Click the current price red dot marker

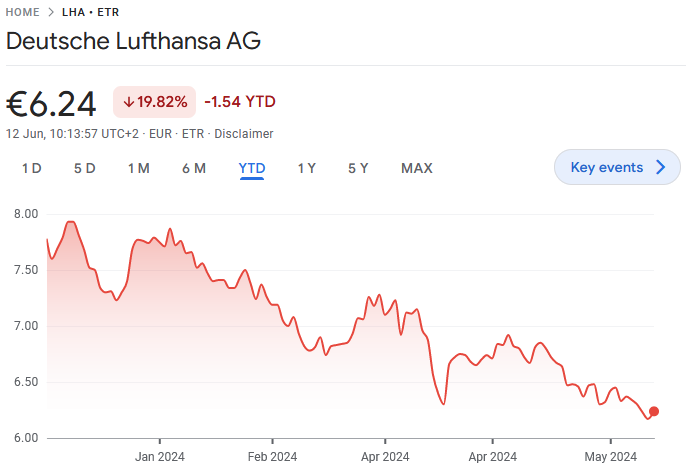654,411
